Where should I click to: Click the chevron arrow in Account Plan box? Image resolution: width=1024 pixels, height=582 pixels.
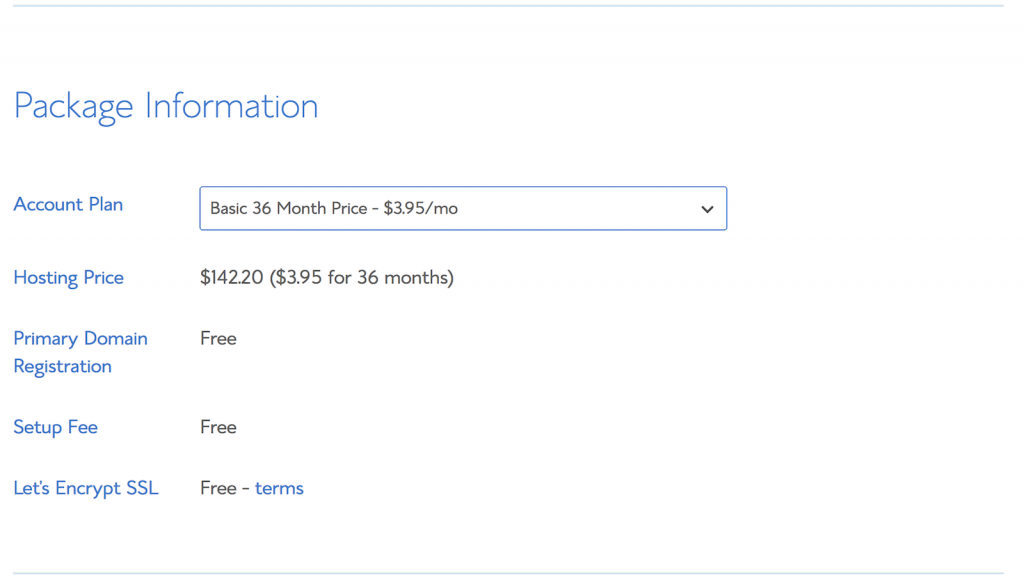(x=707, y=210)
